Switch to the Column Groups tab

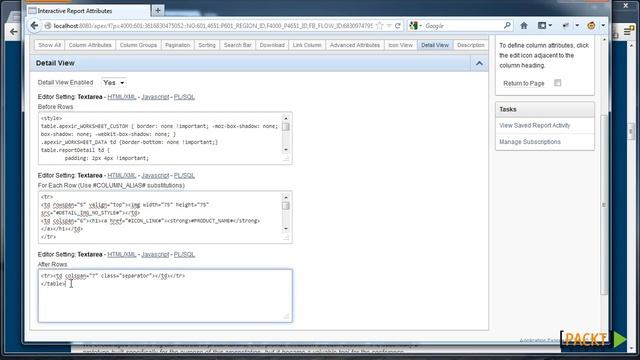138,45
